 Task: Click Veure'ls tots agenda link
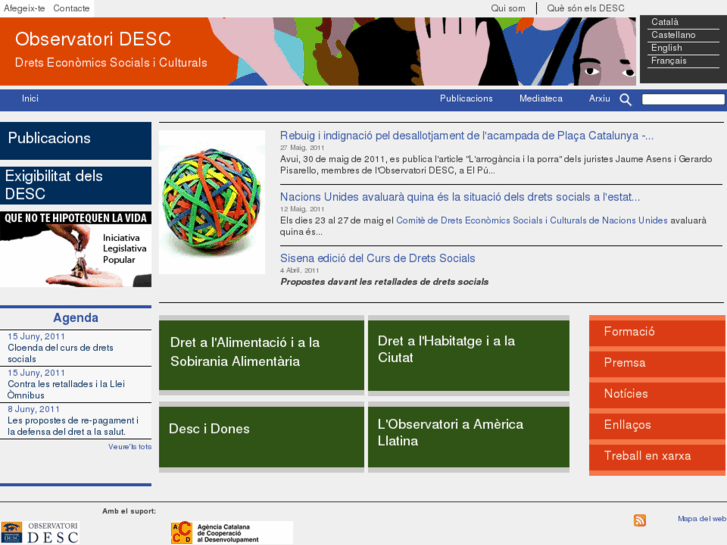(130, 447)
